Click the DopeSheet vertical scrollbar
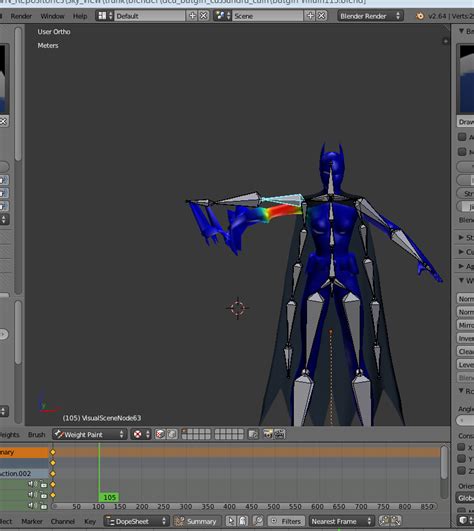The height and width of the screenshot is (531, 474). (445, 463)
